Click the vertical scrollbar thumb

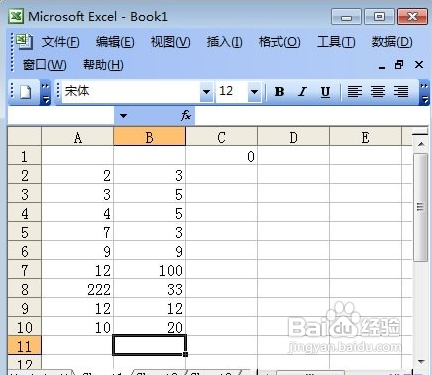pyautogui.click(x=421, y=207)
